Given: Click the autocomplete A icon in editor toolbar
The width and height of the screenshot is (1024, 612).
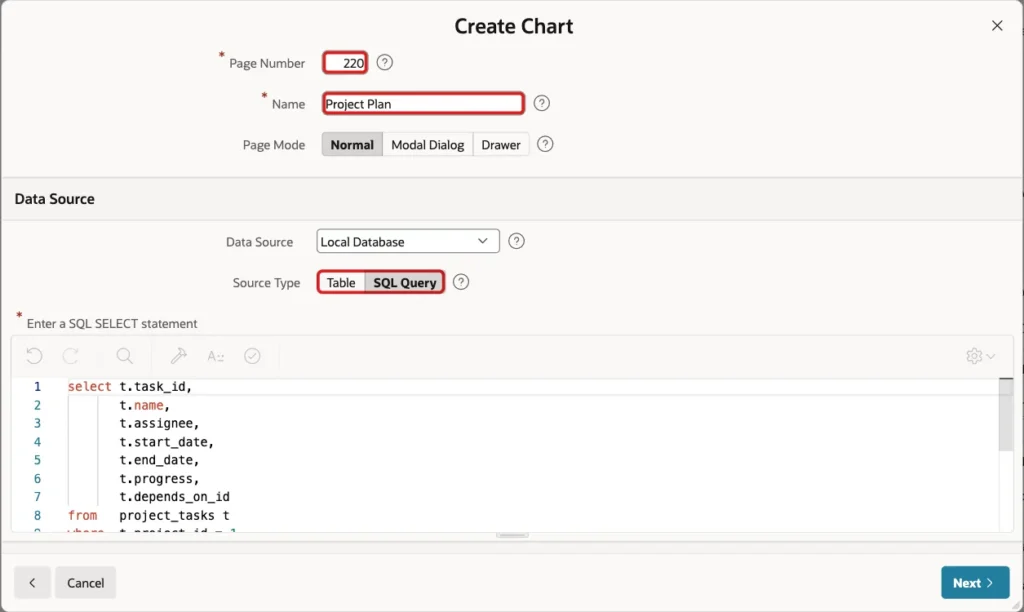Looking at the screenshot, I should point(216,356).
